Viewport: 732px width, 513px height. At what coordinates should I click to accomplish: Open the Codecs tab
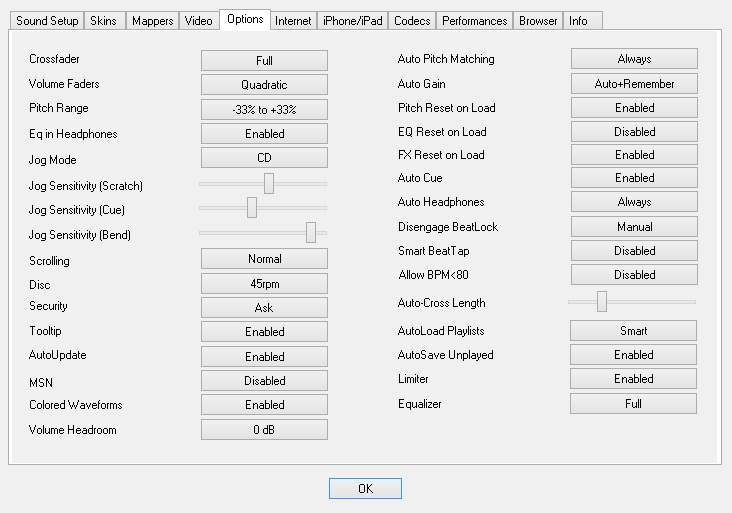pyautogui.click(x=412, y=21)
